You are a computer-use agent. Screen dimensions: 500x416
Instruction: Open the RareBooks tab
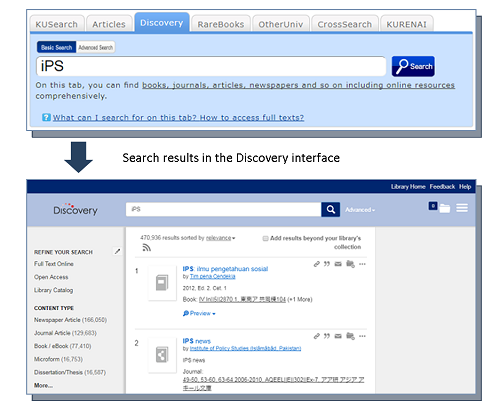221,24
